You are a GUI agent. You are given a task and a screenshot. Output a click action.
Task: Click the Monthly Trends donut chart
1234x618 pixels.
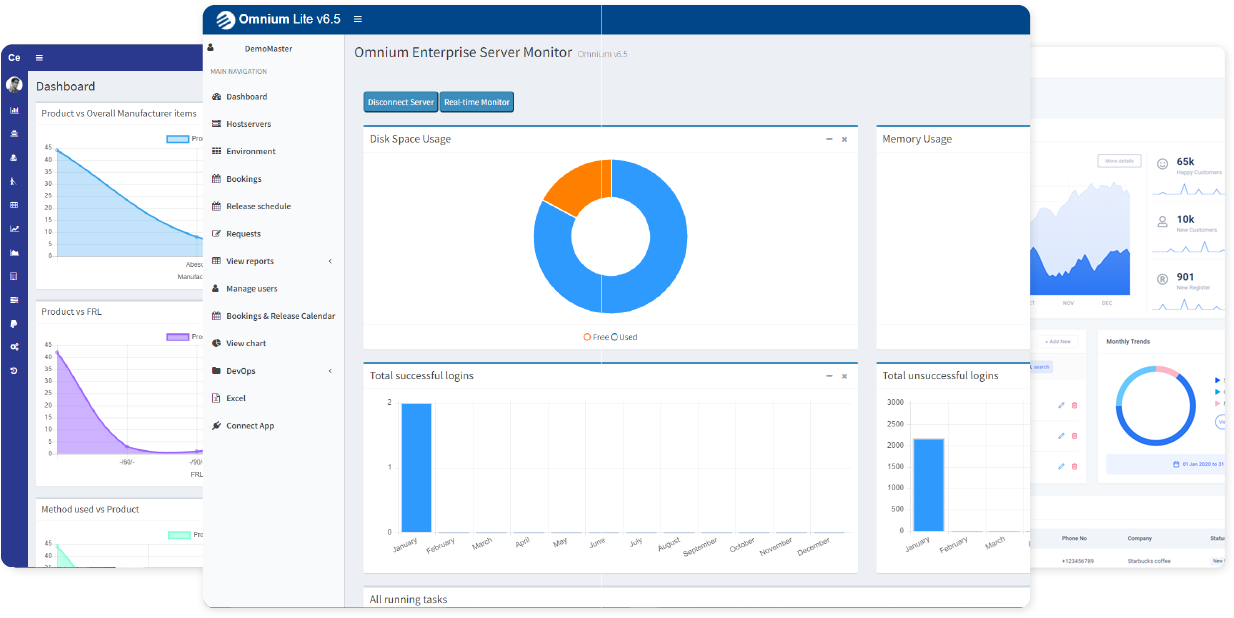click(1155, 406)
